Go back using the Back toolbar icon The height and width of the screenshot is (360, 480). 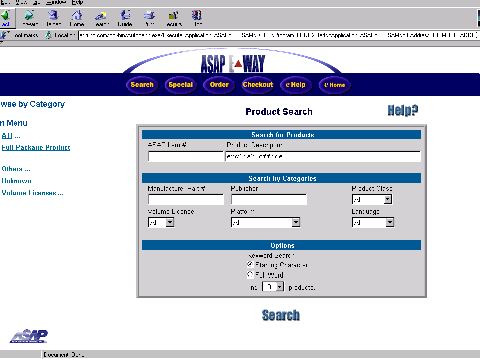(5, 18)
